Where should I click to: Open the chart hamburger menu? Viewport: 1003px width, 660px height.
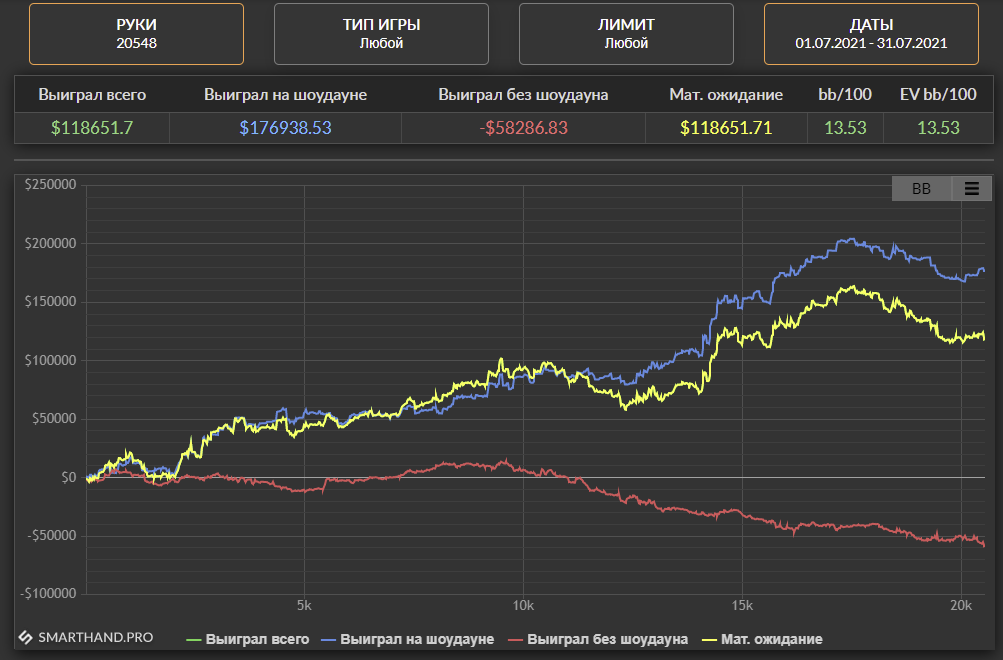pos(971,188)
